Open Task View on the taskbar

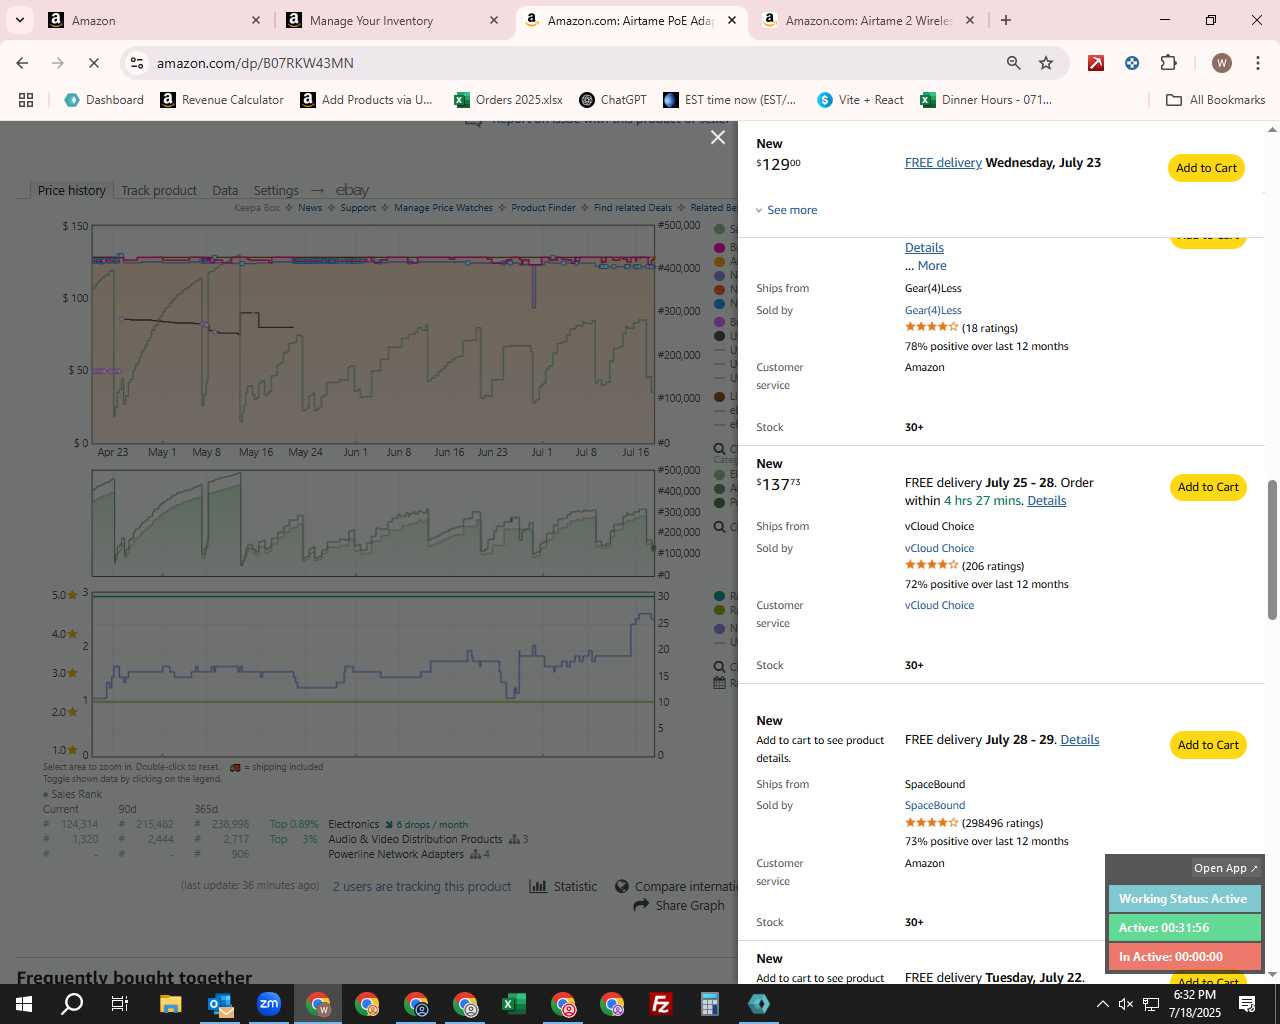119,1004
